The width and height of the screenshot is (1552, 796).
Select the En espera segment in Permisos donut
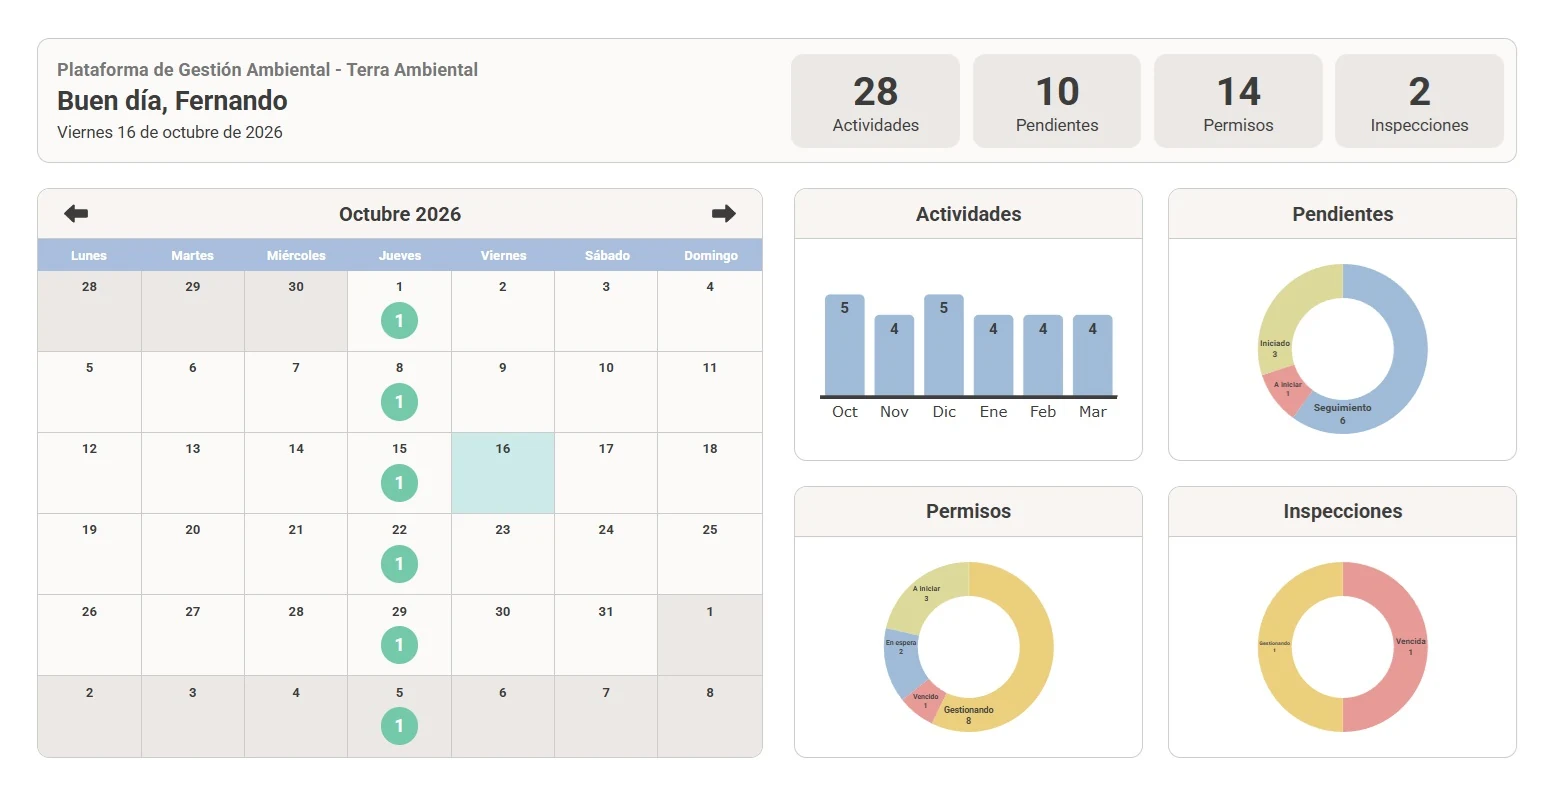pos(901,661)
